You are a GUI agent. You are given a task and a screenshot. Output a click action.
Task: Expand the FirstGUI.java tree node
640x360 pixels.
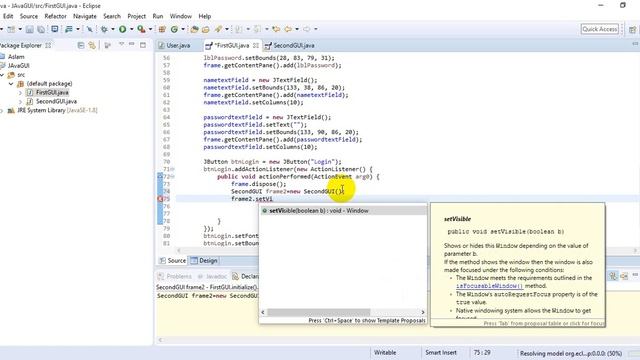coord(20,93)
